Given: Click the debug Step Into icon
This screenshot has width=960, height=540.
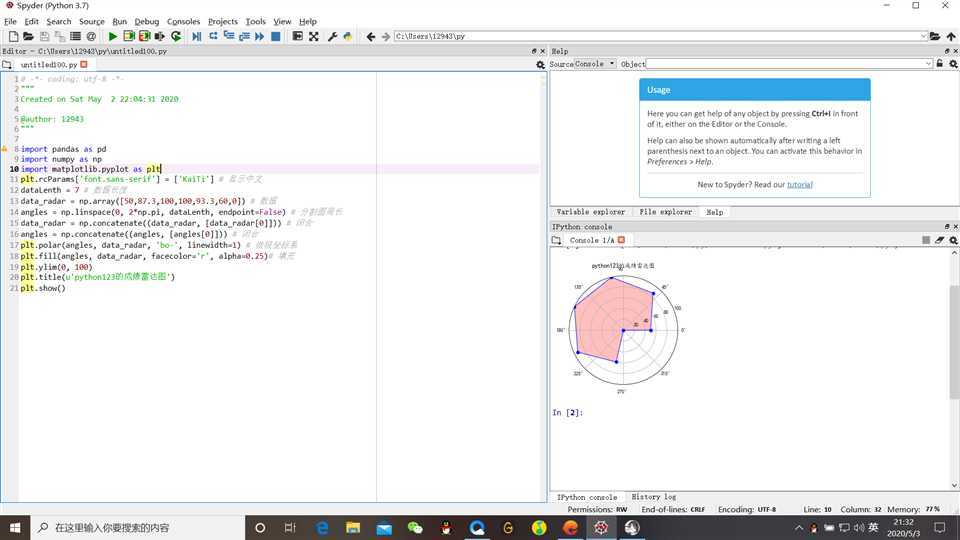Looking at the screenshot, I should pos(229,37).
